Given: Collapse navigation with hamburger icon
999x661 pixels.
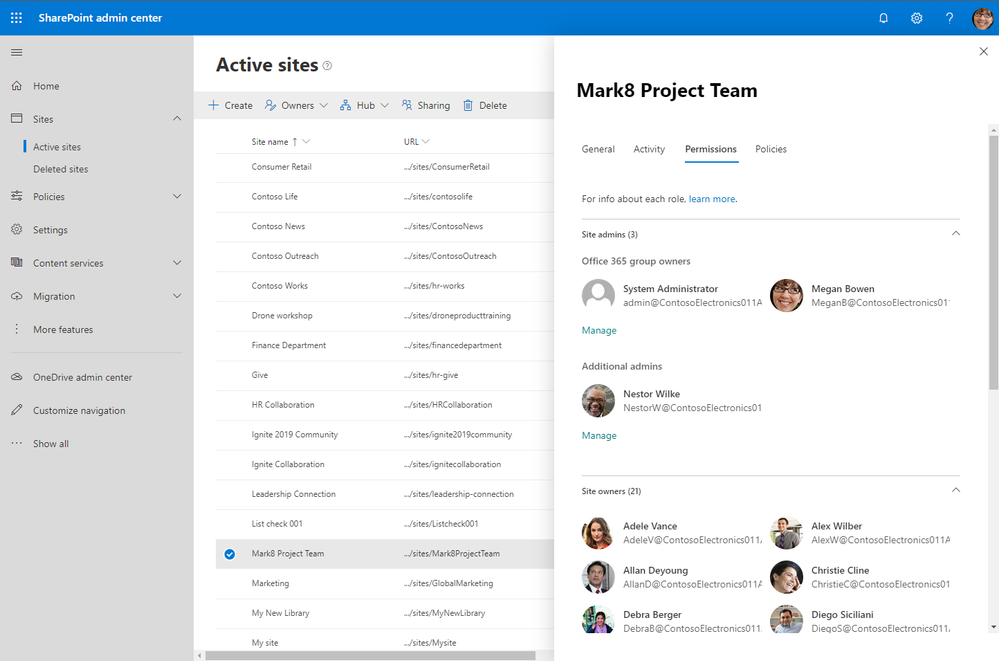Looking at the screenshot, I should (x=17, y=52).
